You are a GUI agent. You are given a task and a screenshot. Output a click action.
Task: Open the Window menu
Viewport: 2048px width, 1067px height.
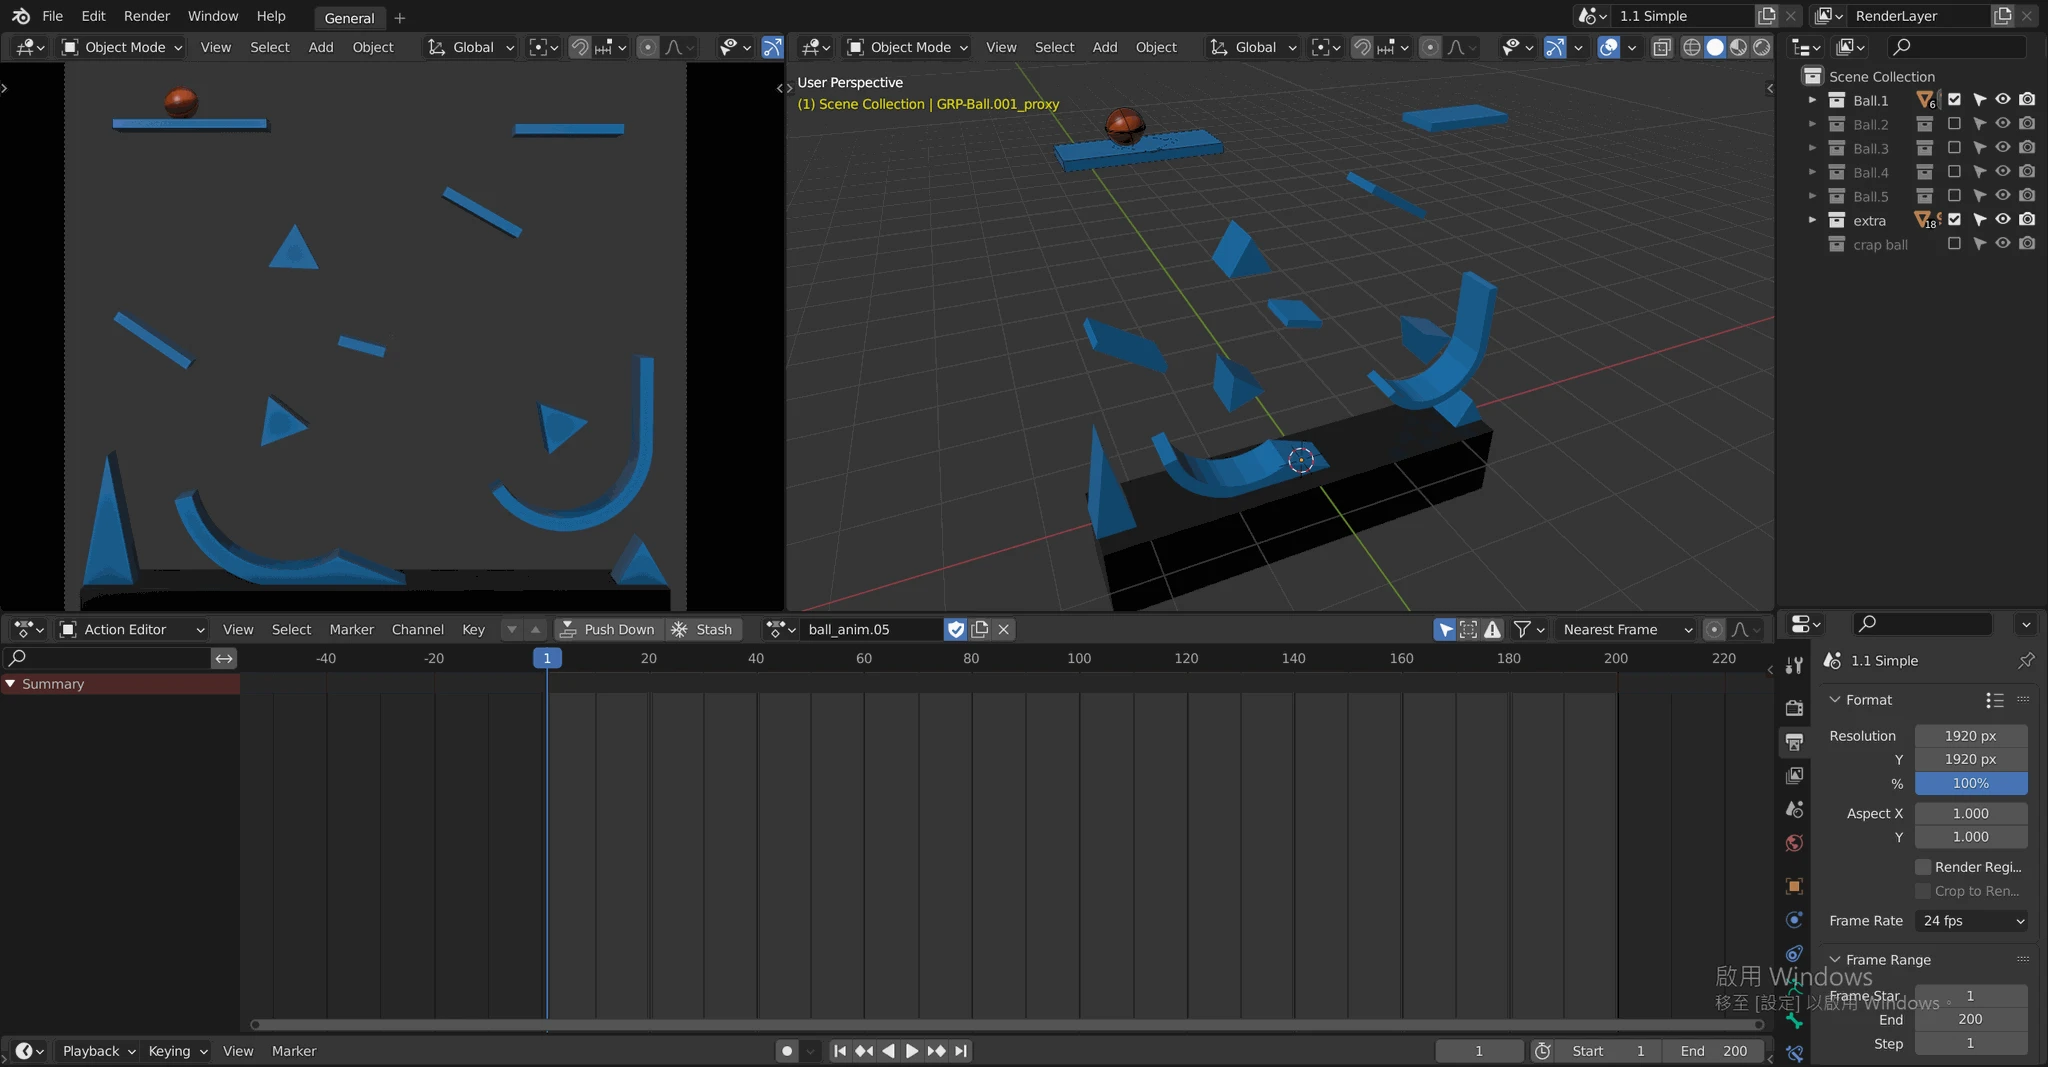(x=213, y=16)
